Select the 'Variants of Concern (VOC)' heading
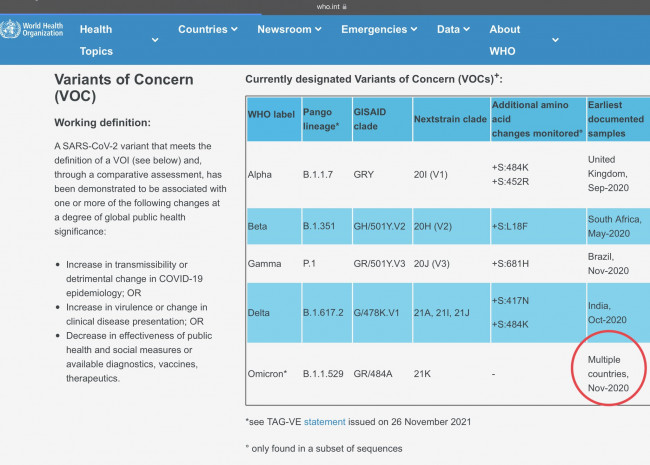This screenshot has height=465, width=650. pos(124,87)
